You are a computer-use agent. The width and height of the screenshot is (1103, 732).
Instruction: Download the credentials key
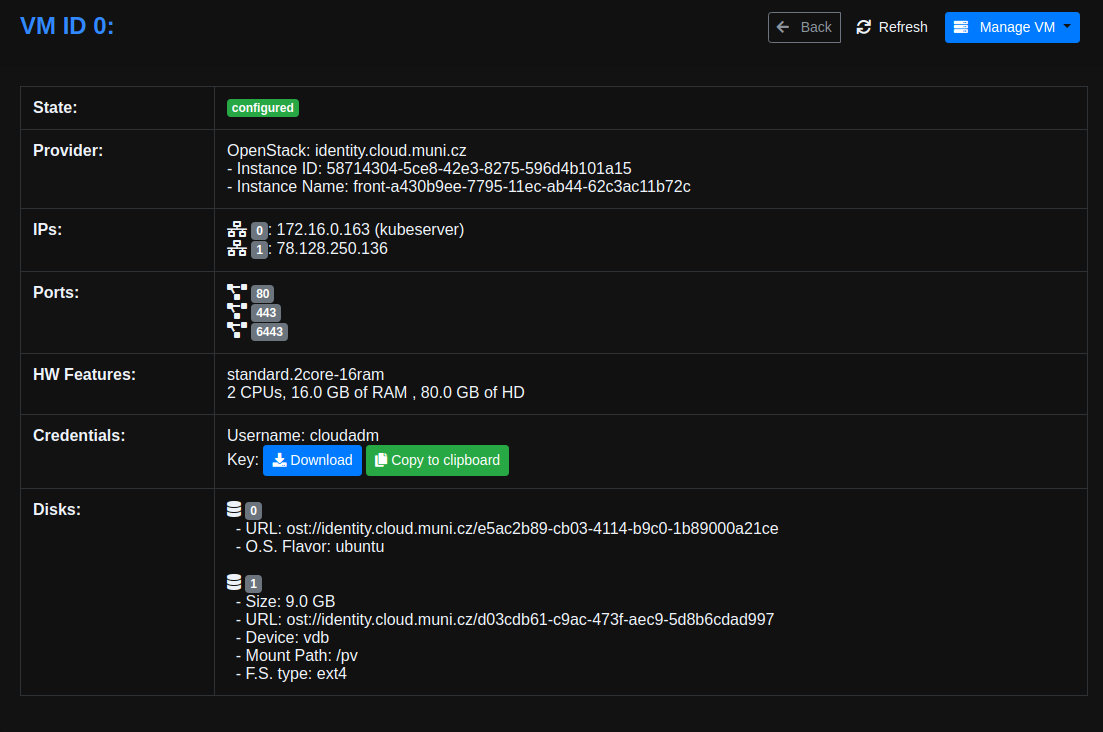312,461
